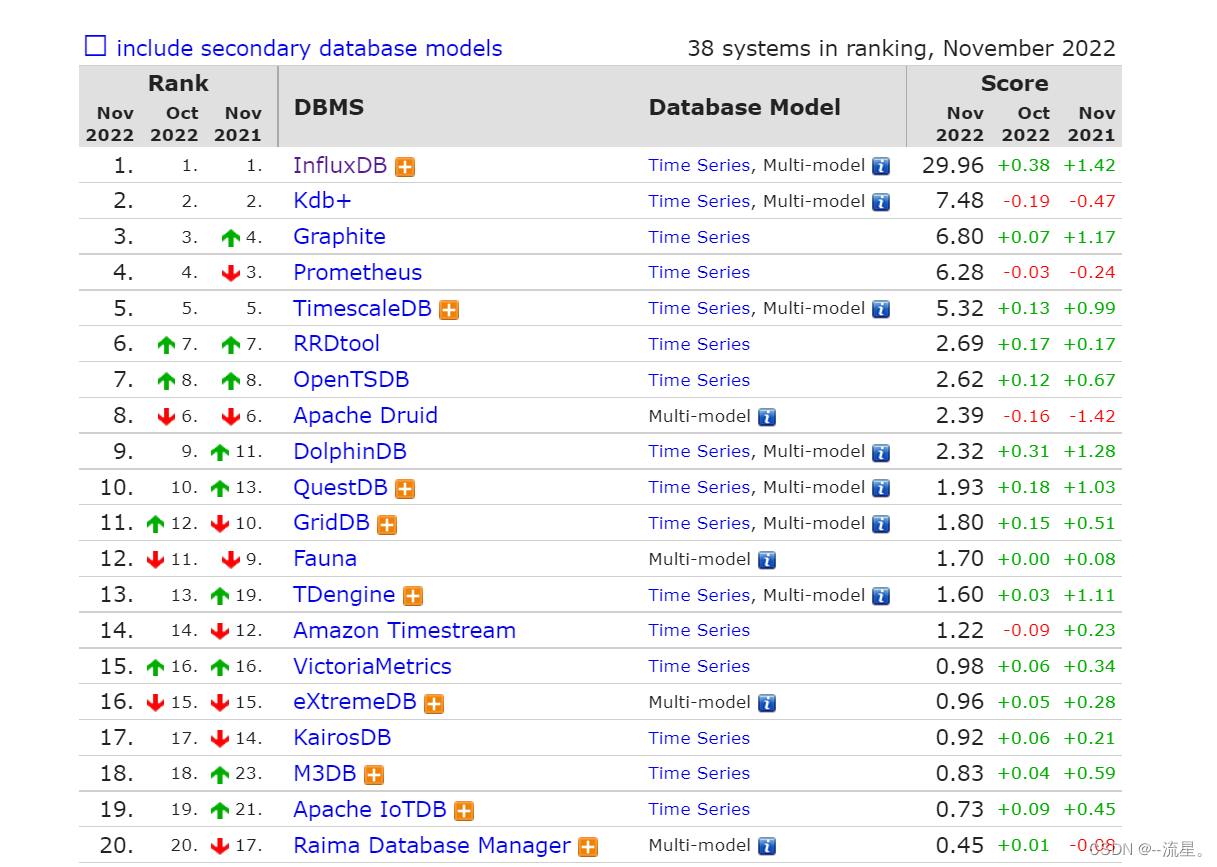Screen dimensions: 1217x867
Task: Click the blue info icon in Raima Database Manager row
Action: click(767, 847)
